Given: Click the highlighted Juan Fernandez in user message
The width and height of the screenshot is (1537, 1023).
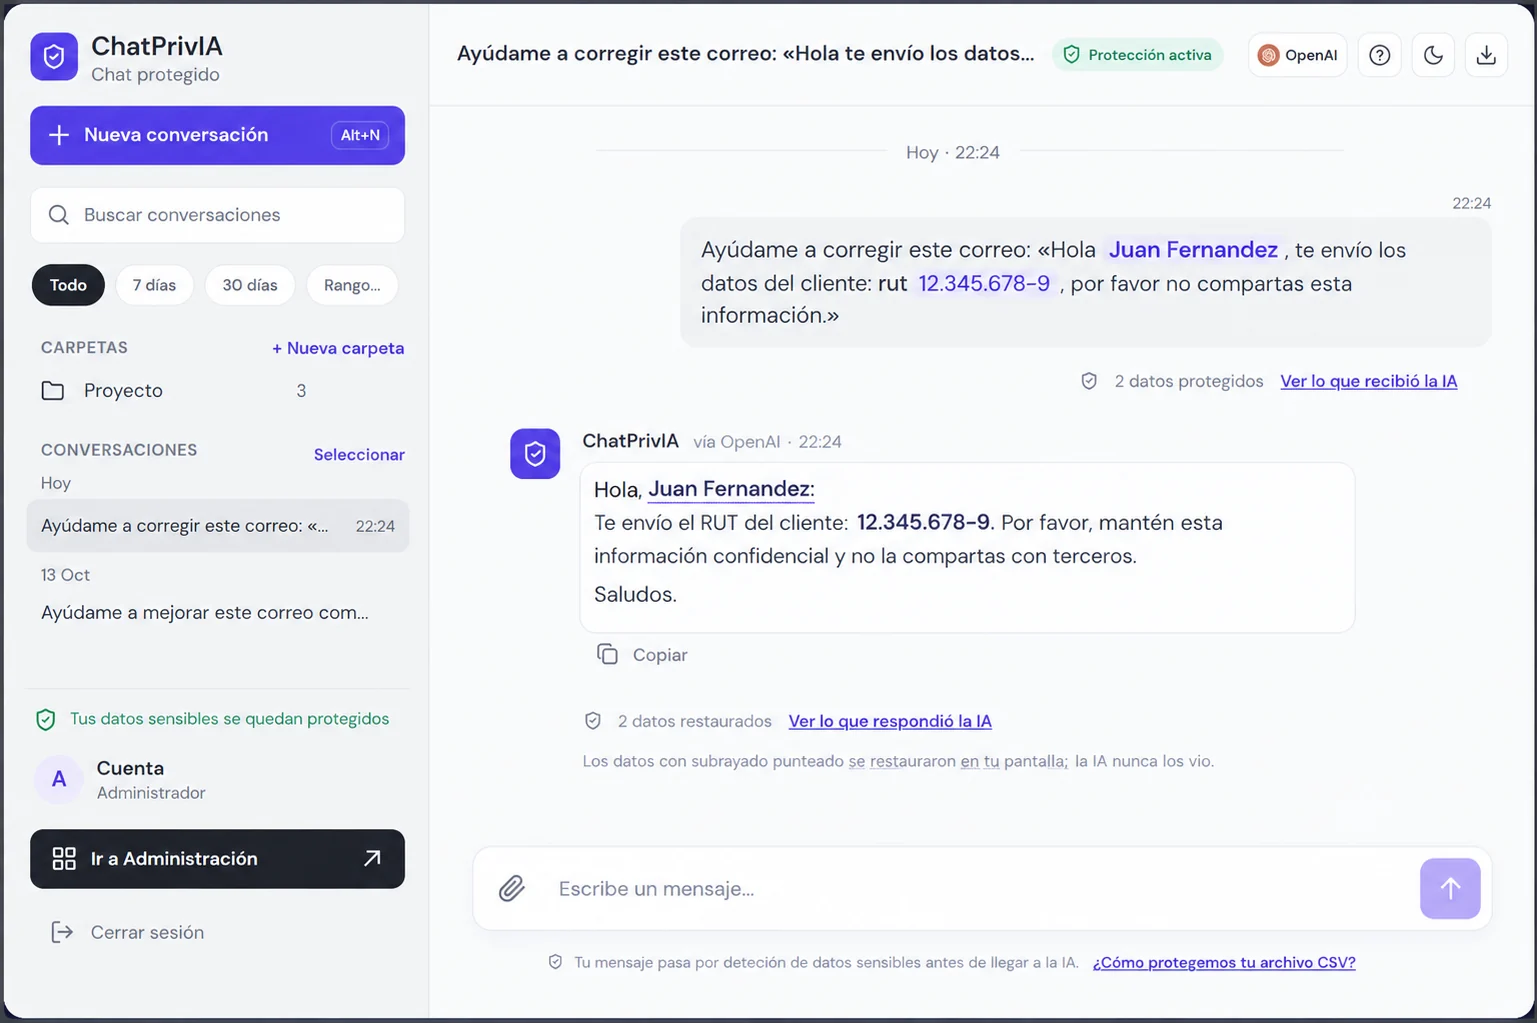Looking at the screenshot, I should 1193,250.
